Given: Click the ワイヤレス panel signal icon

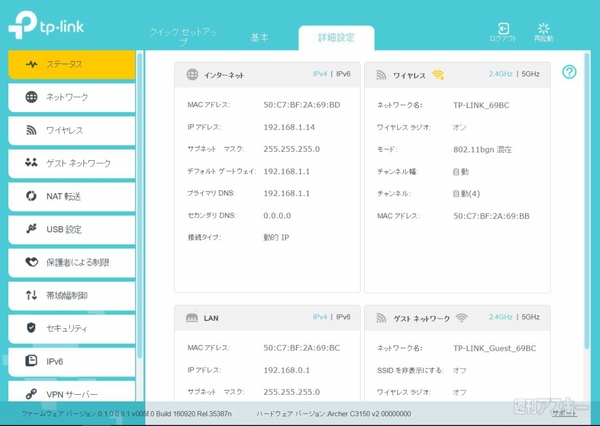Looking at the screenshot, I should pos(381,75).
